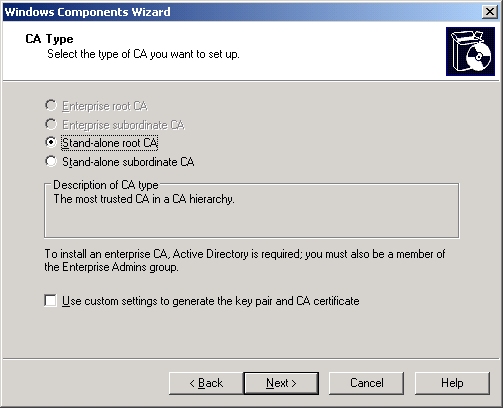Return to the previous page with Back

(x=206, y=383)
